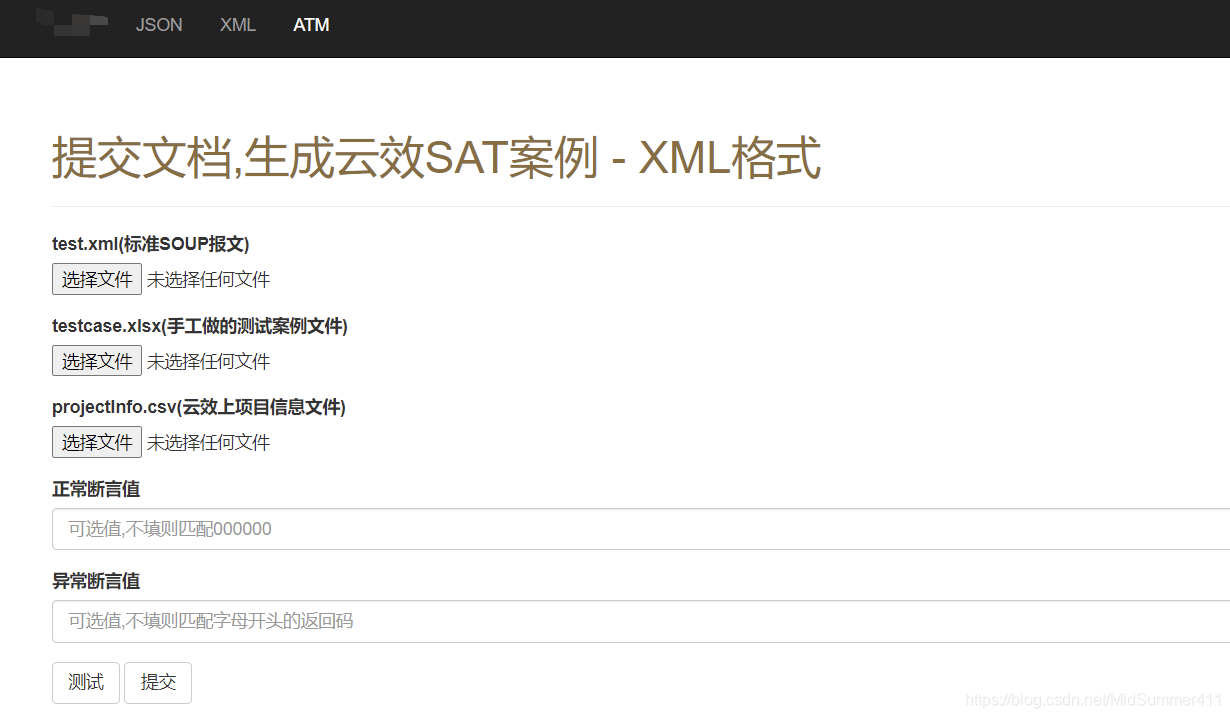Click the blurred site logo in navbar
This screenshot has height=718, width=1230.
[71, 21]
